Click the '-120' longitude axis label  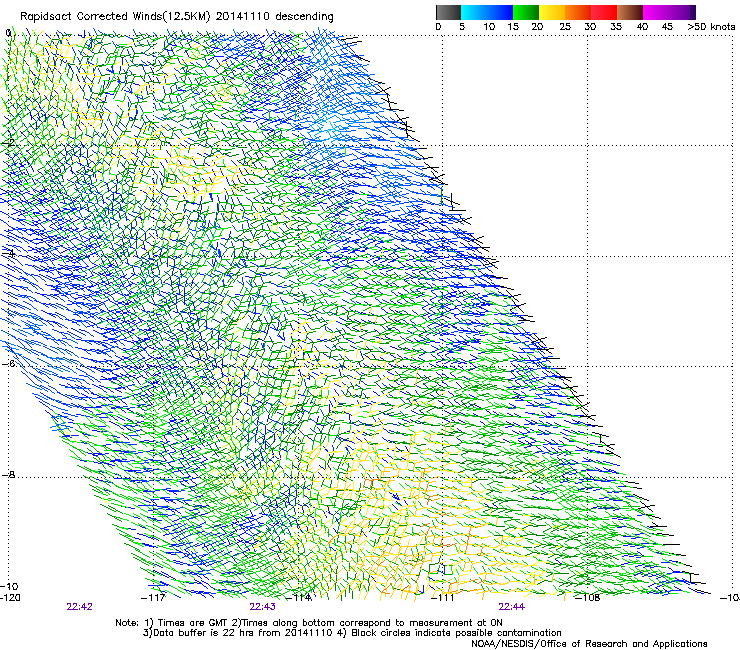click(10, 598)
